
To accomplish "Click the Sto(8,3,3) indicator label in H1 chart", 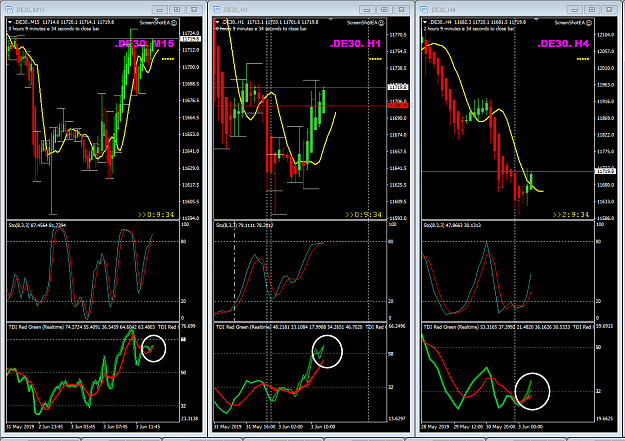I will coord(245,225).
